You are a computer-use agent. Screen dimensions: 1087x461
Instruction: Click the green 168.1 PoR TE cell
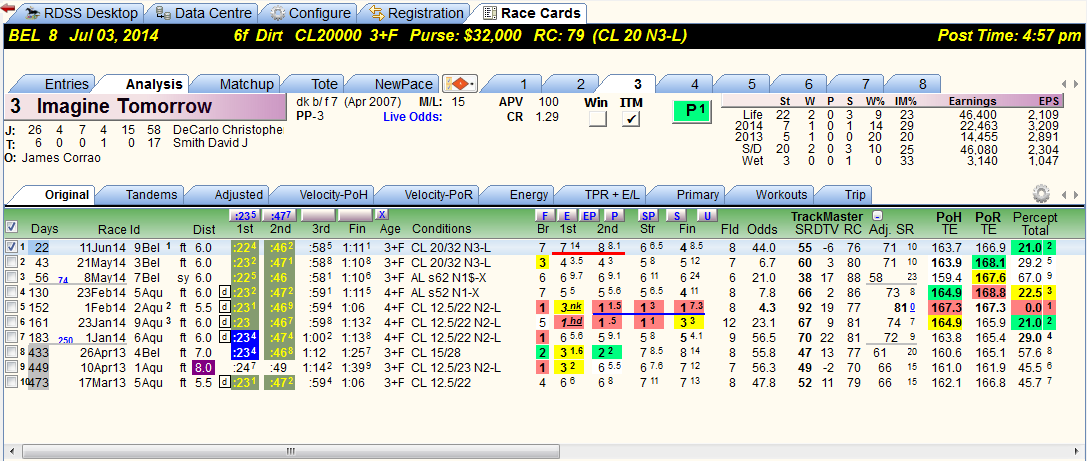pos(988,263)
